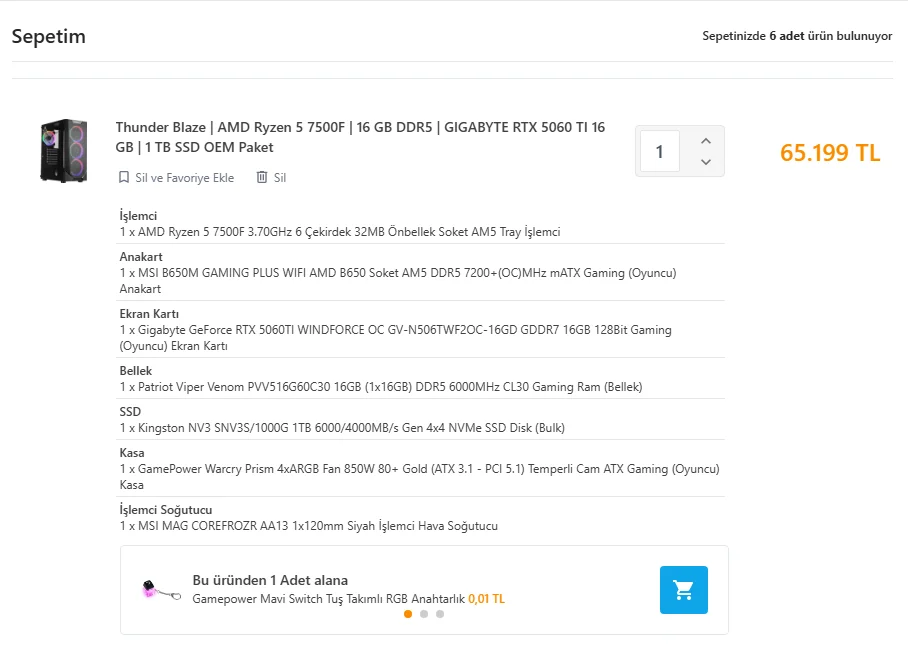
Task: Click the bookmark icon for favorites
Action: click(123, 177)
